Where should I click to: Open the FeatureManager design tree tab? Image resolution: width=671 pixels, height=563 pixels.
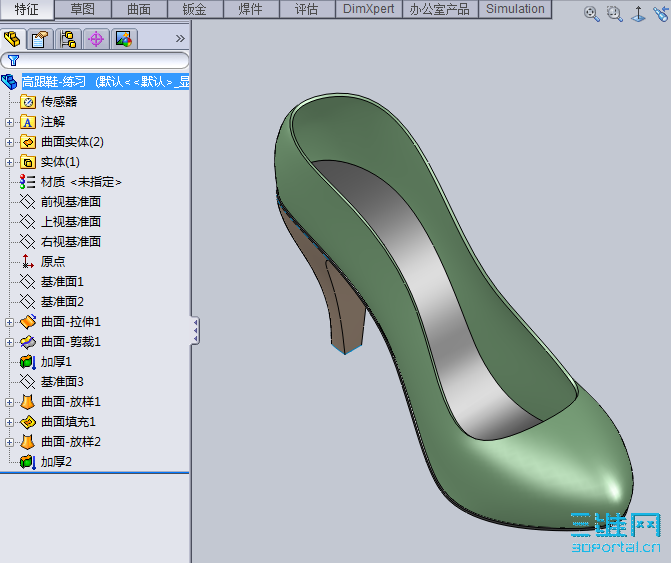[x=13, y=39]
